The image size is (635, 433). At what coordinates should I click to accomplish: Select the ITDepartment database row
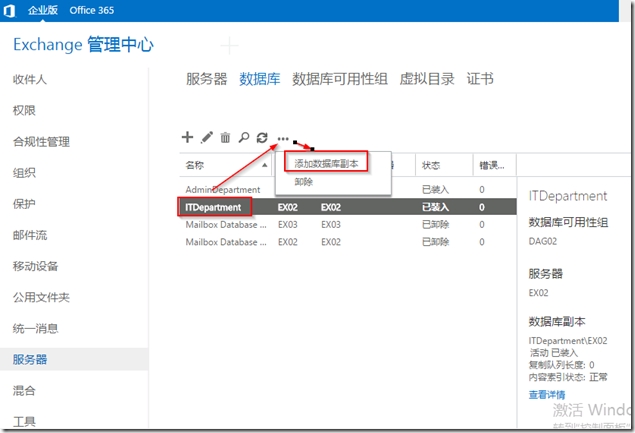click(x=348, y=207)
